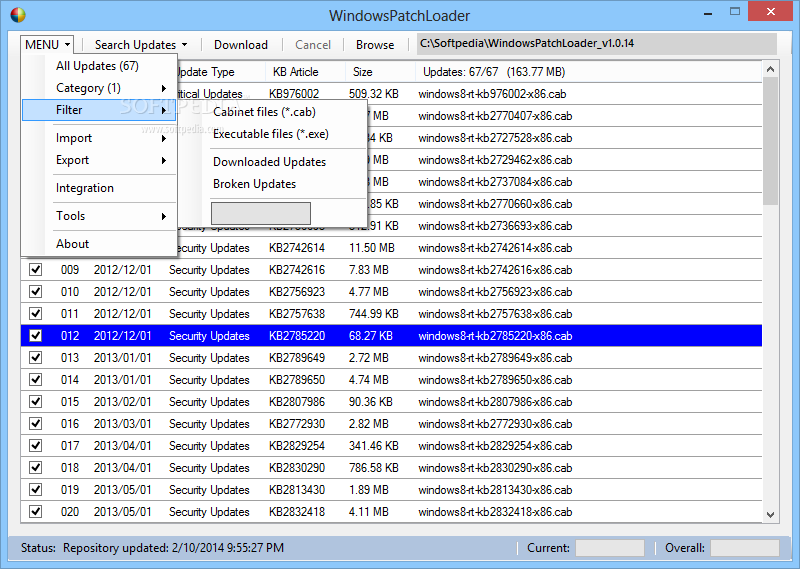The image size is (800, 569).
Task: Click the Current progress bar
Action: pyautogui.click(x=610, y=548)
